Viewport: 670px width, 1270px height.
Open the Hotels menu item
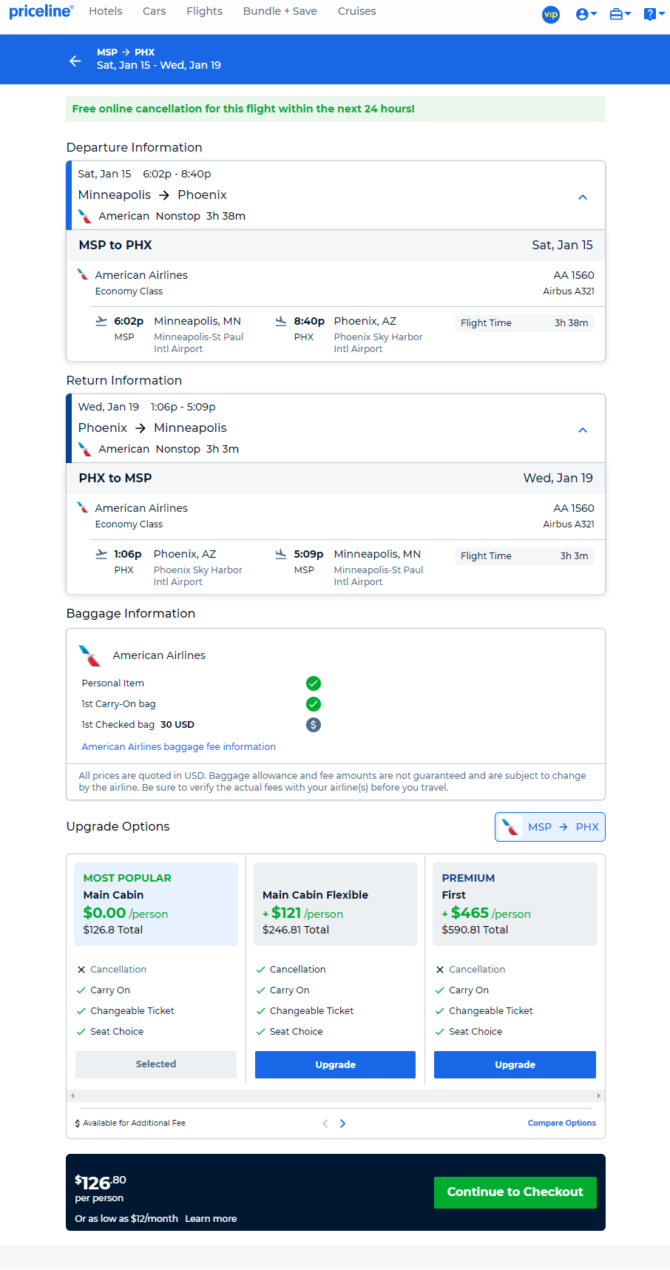[105, 12]
